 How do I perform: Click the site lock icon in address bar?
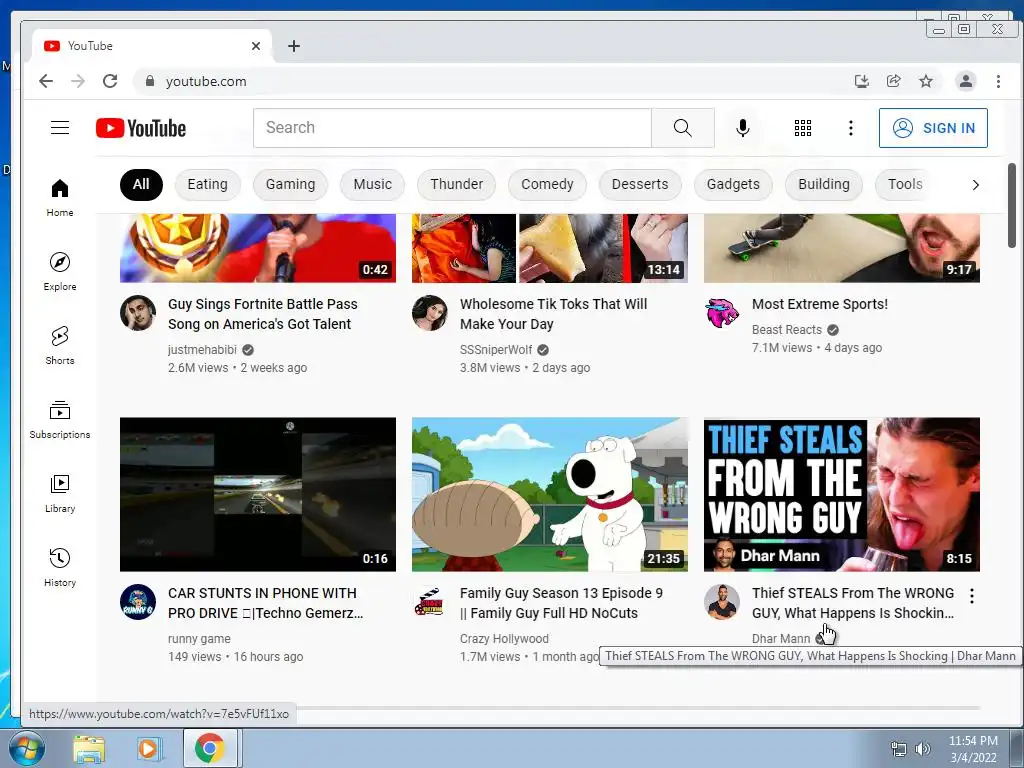pyautogui.click(x=150, y=81)
